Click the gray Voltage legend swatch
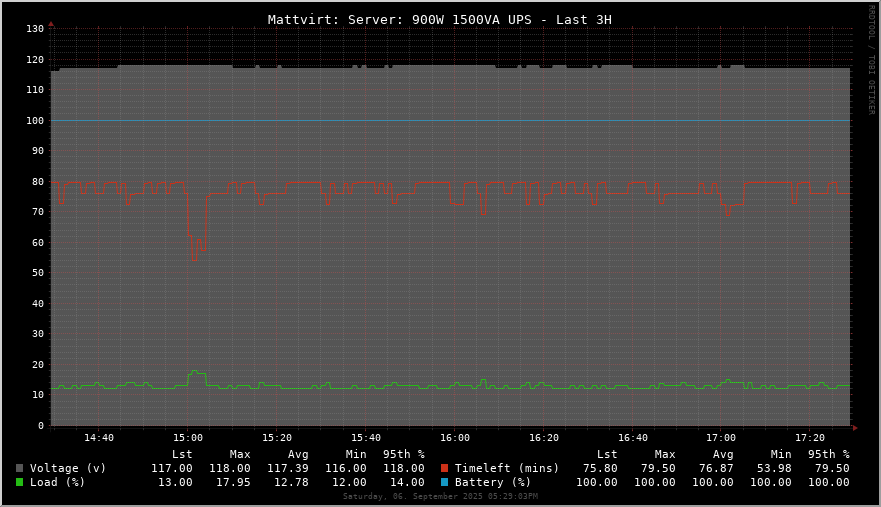Screen dimensions: 881x507 [20, 468]
